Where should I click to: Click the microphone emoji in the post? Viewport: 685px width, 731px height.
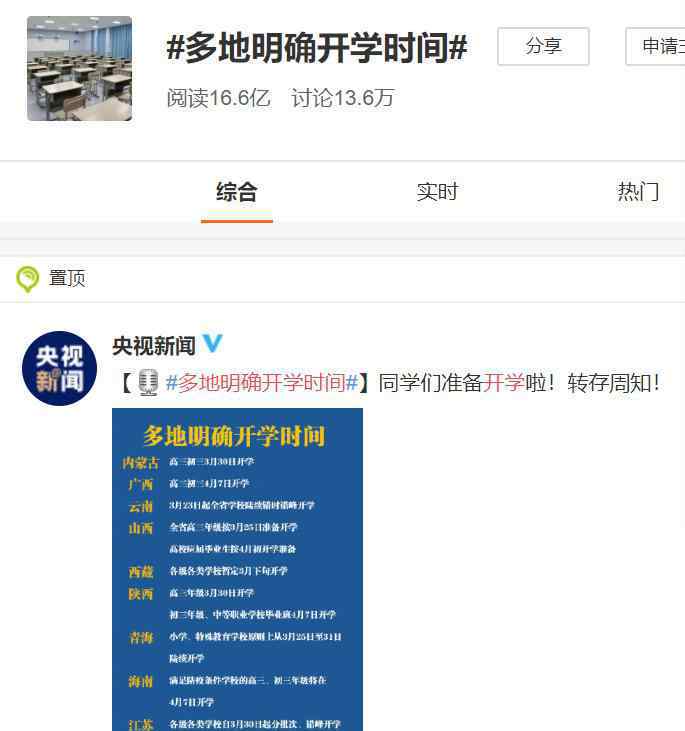click(x=149, y=383)
